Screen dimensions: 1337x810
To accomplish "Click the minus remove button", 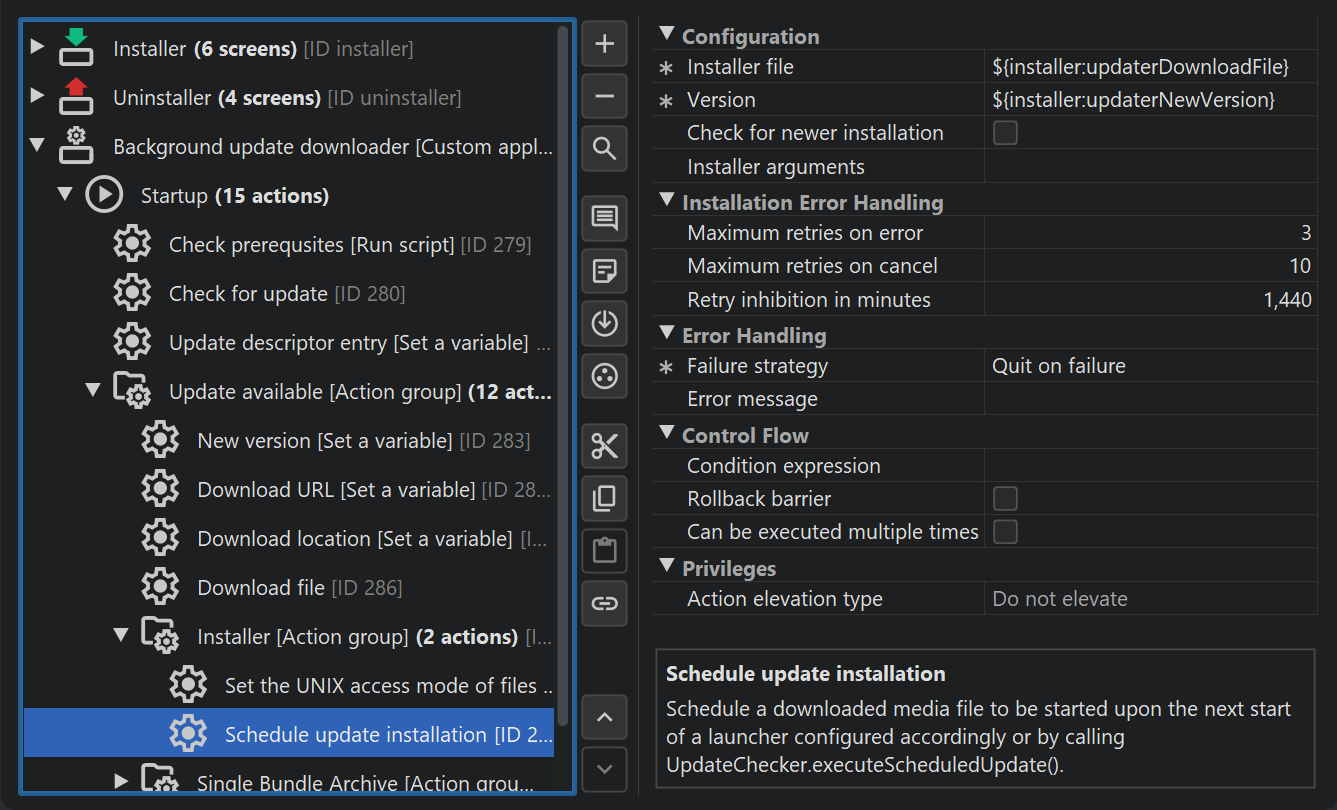I will click(x=604, y=97).
